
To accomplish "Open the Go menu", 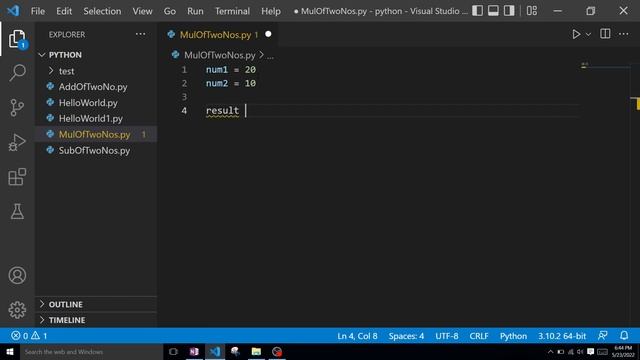I will (x=170, y=11).
